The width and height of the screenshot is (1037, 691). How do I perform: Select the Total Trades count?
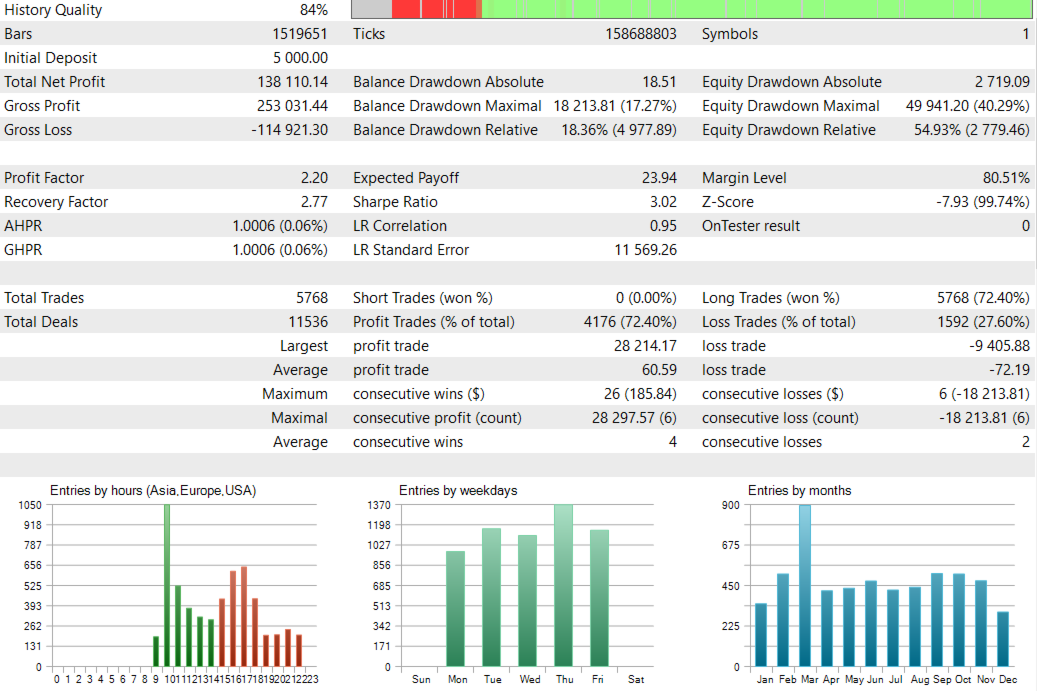tap(311, 298)
